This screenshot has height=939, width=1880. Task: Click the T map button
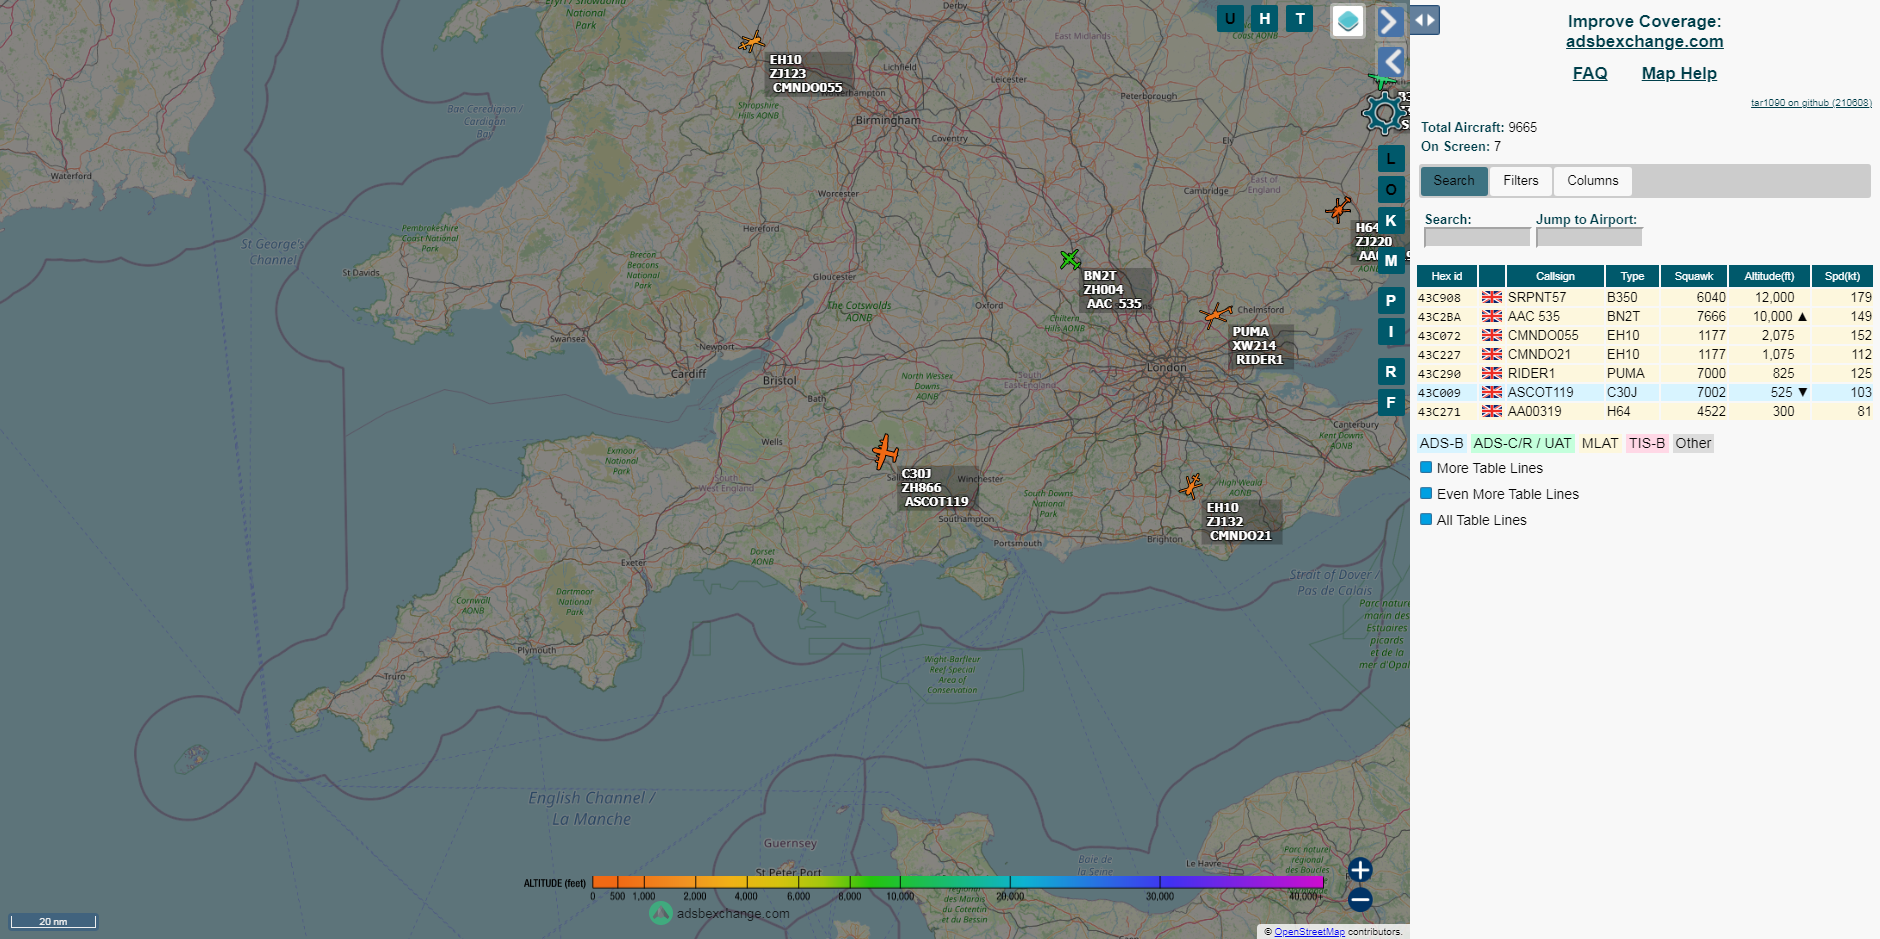[1300, 18]
